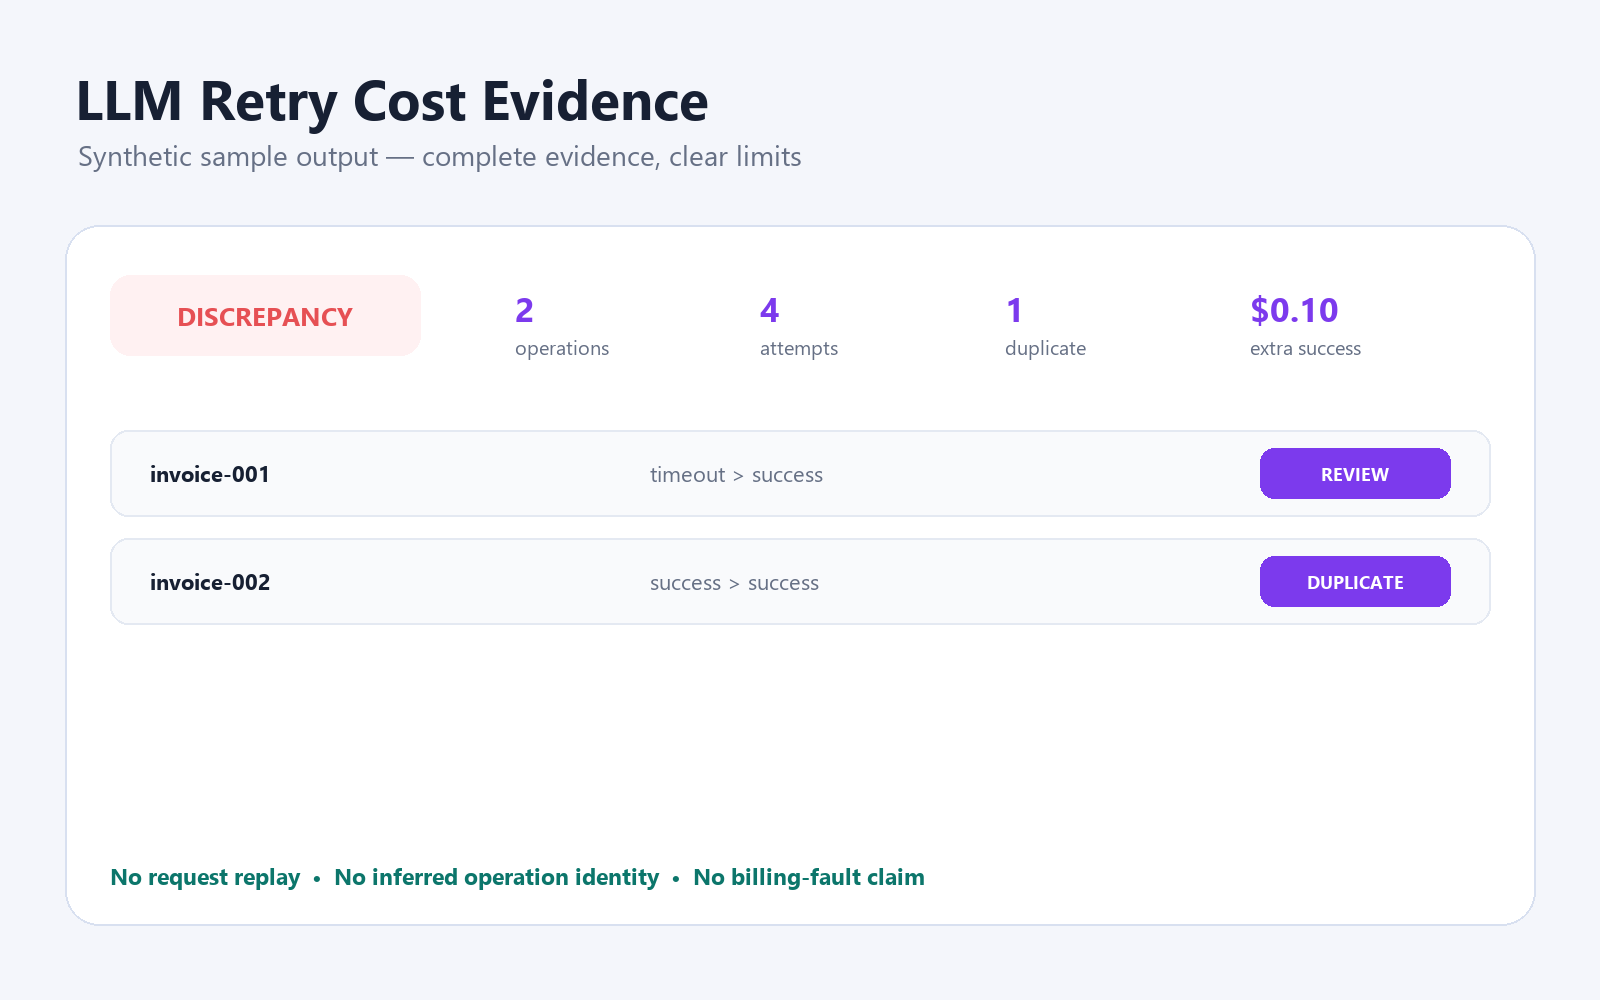Click the 'duplicate' metric label
Screen dimensions: 1600x1000
coord(1045,349)
